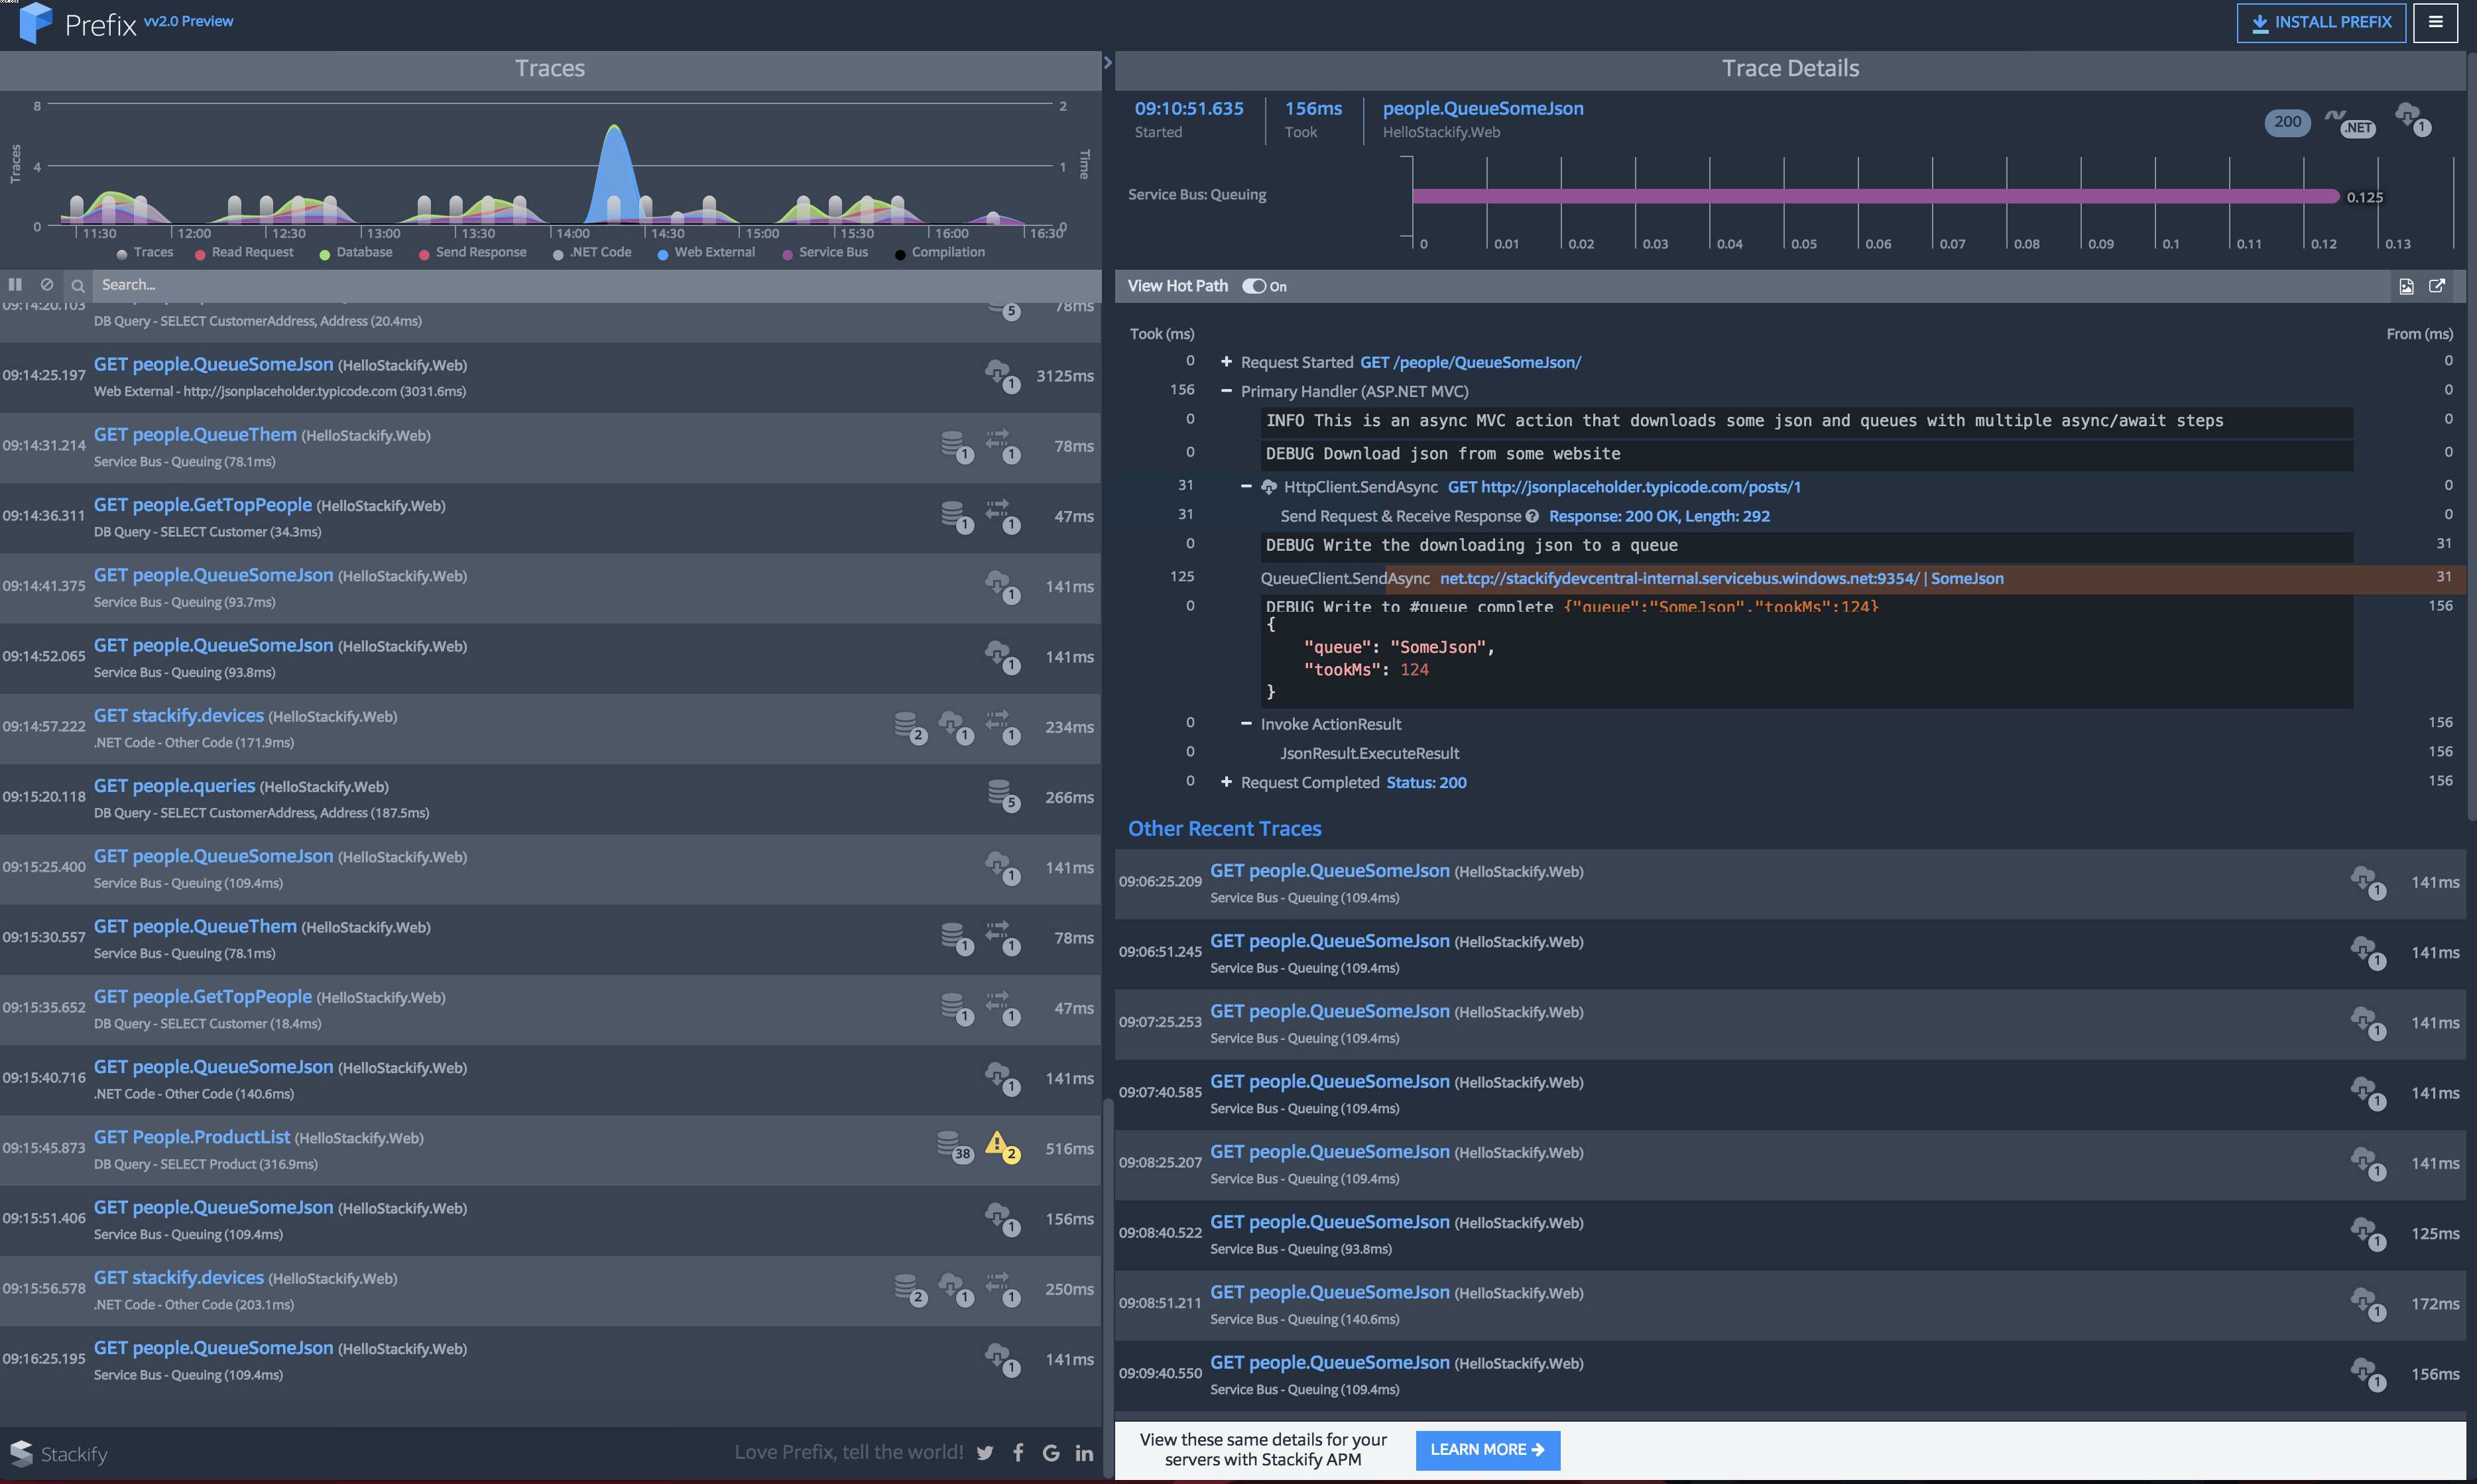Toggle the Compilation legend item
Screen dimensions: 2477x1484
(x=940, y=252)
